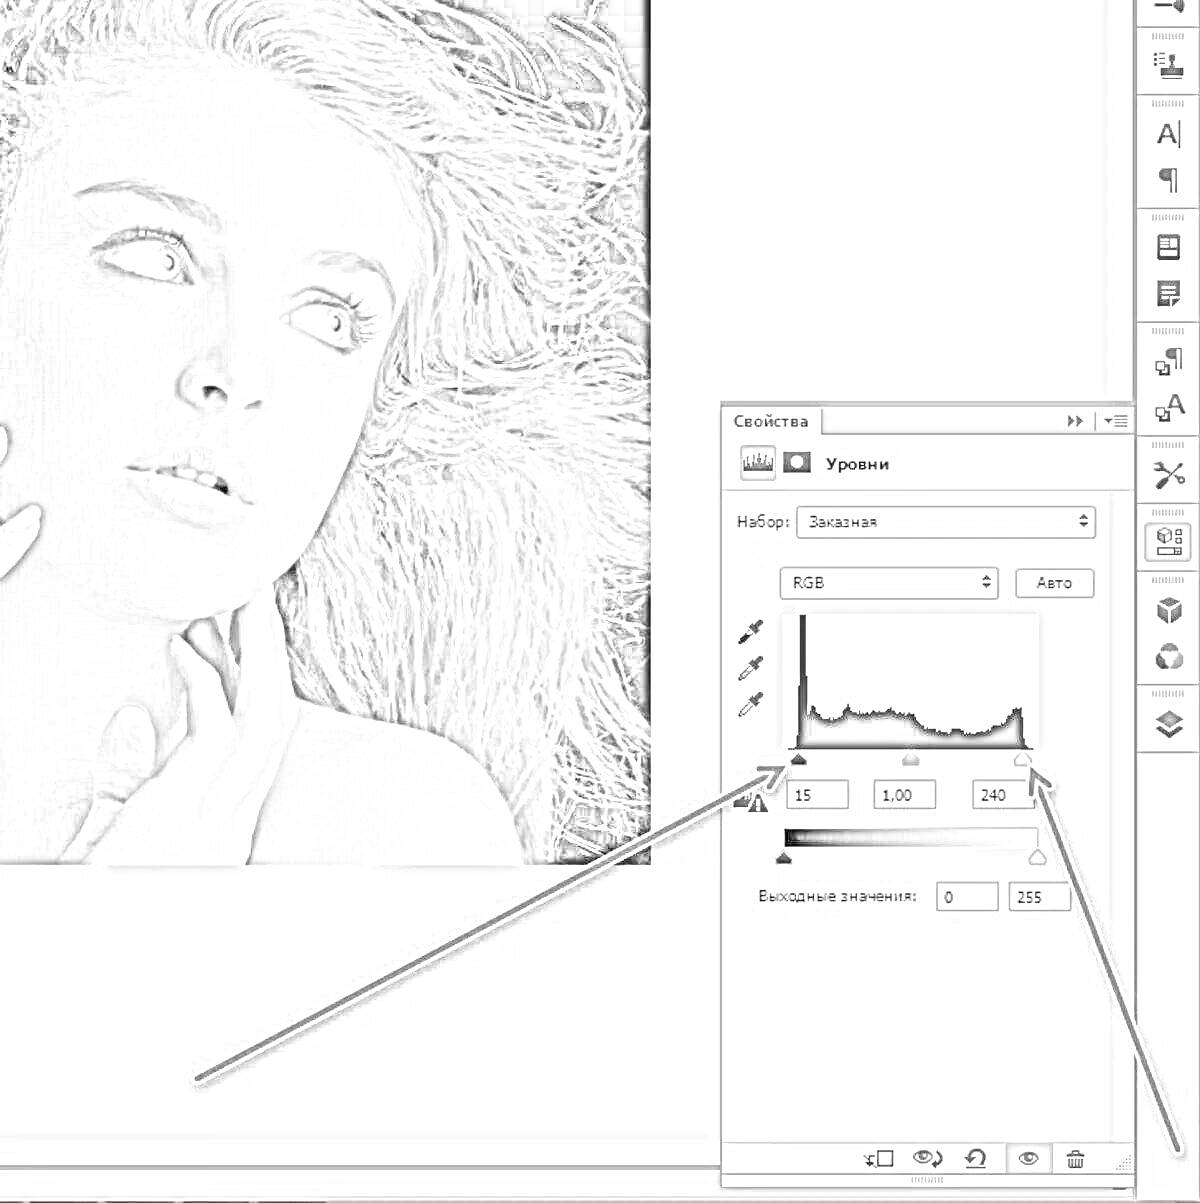Screen dimensions: 1200x1203
Task: Select the black point eyedropper
Action: pos(750,631)
